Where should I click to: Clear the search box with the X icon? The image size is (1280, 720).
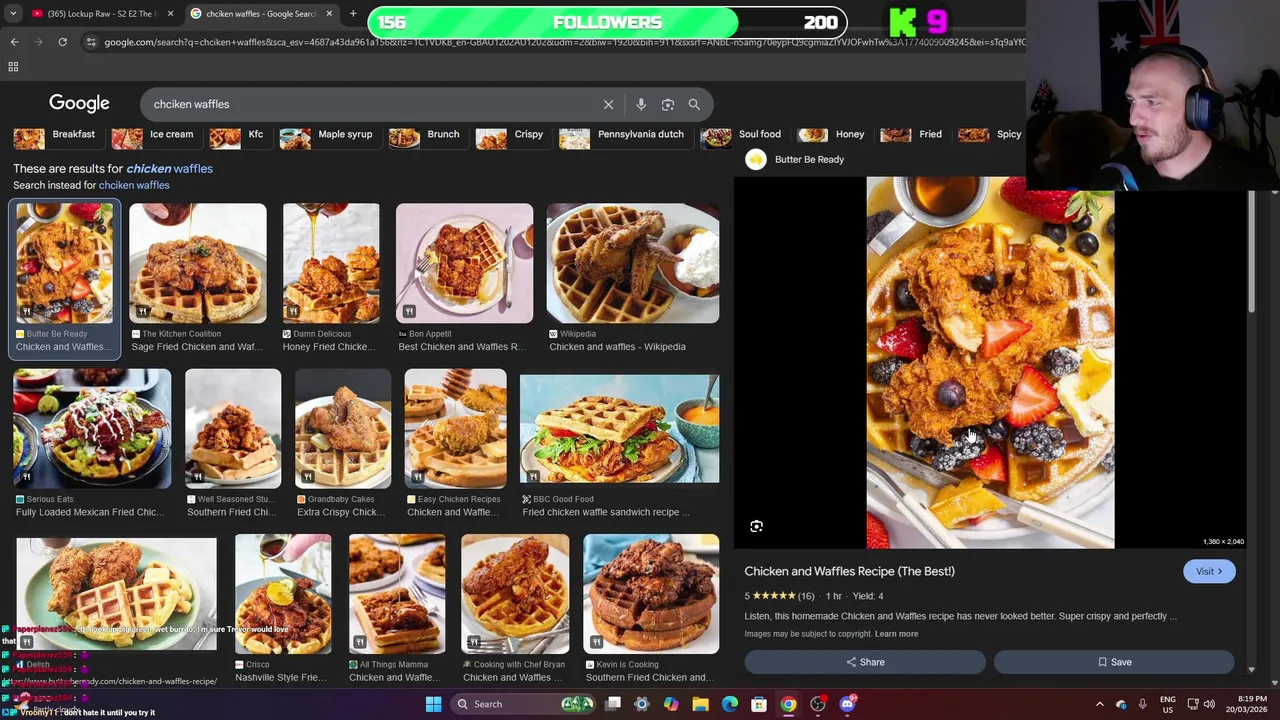(608, 104)
